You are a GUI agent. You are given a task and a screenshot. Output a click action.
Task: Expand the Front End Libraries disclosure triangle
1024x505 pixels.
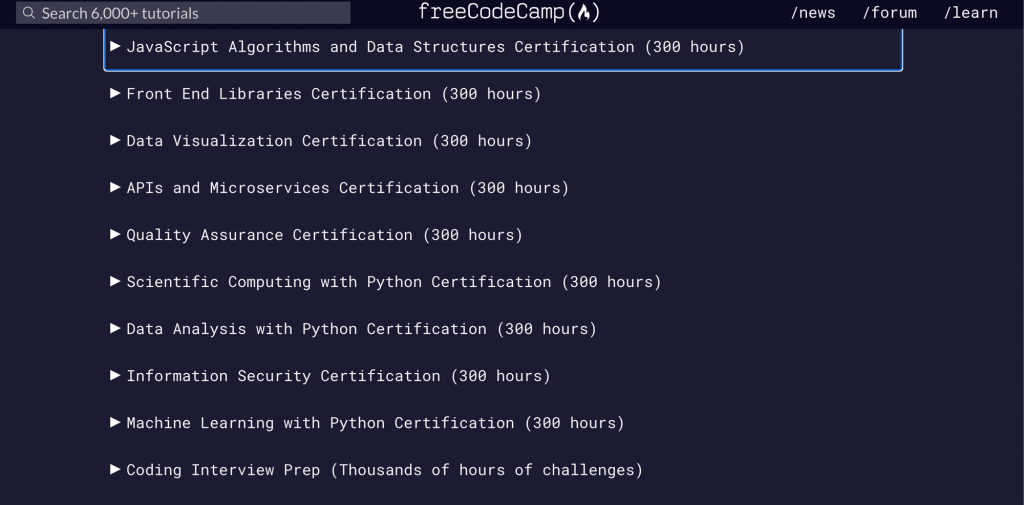[x=116, y=93]
